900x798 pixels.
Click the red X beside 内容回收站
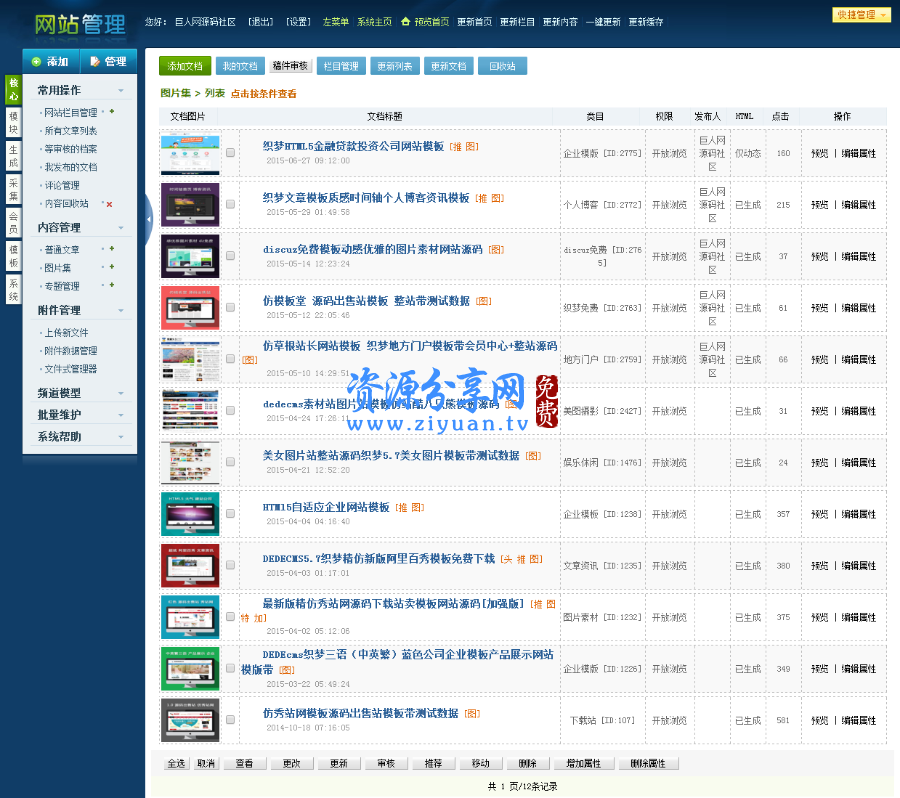[109, 204]
